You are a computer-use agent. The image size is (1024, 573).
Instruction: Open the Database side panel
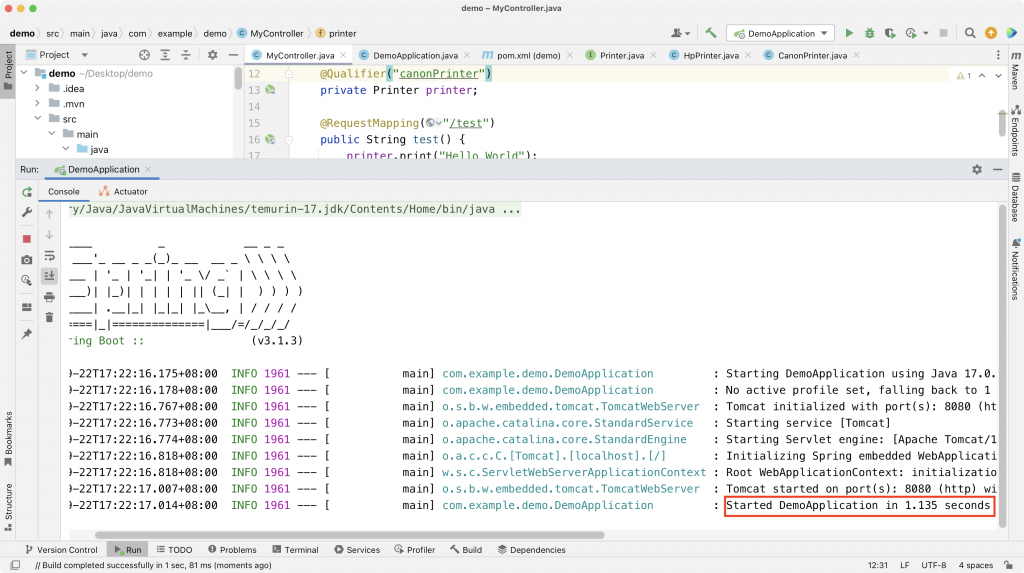tap(1015, 197)
